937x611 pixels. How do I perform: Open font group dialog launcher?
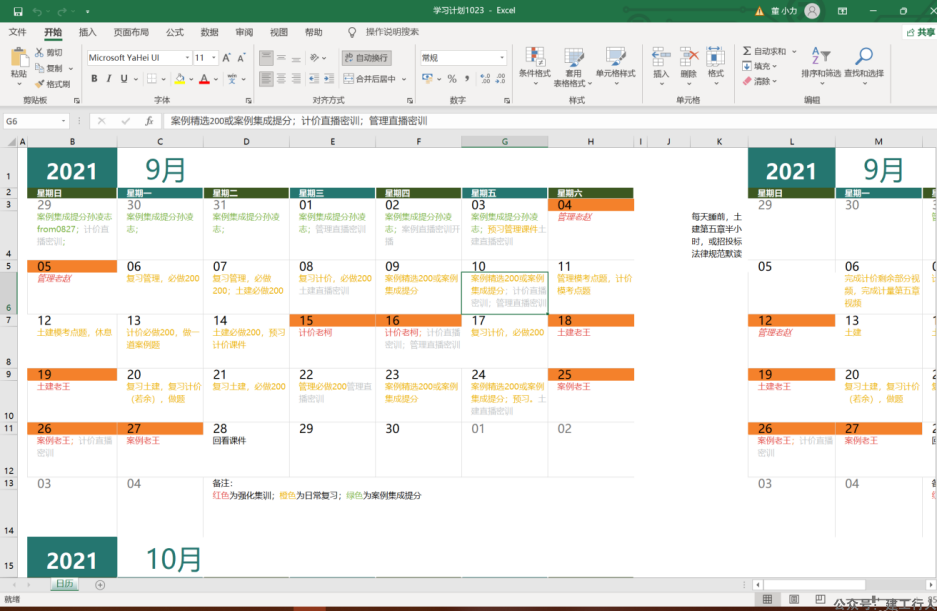[x=249, y=101]
